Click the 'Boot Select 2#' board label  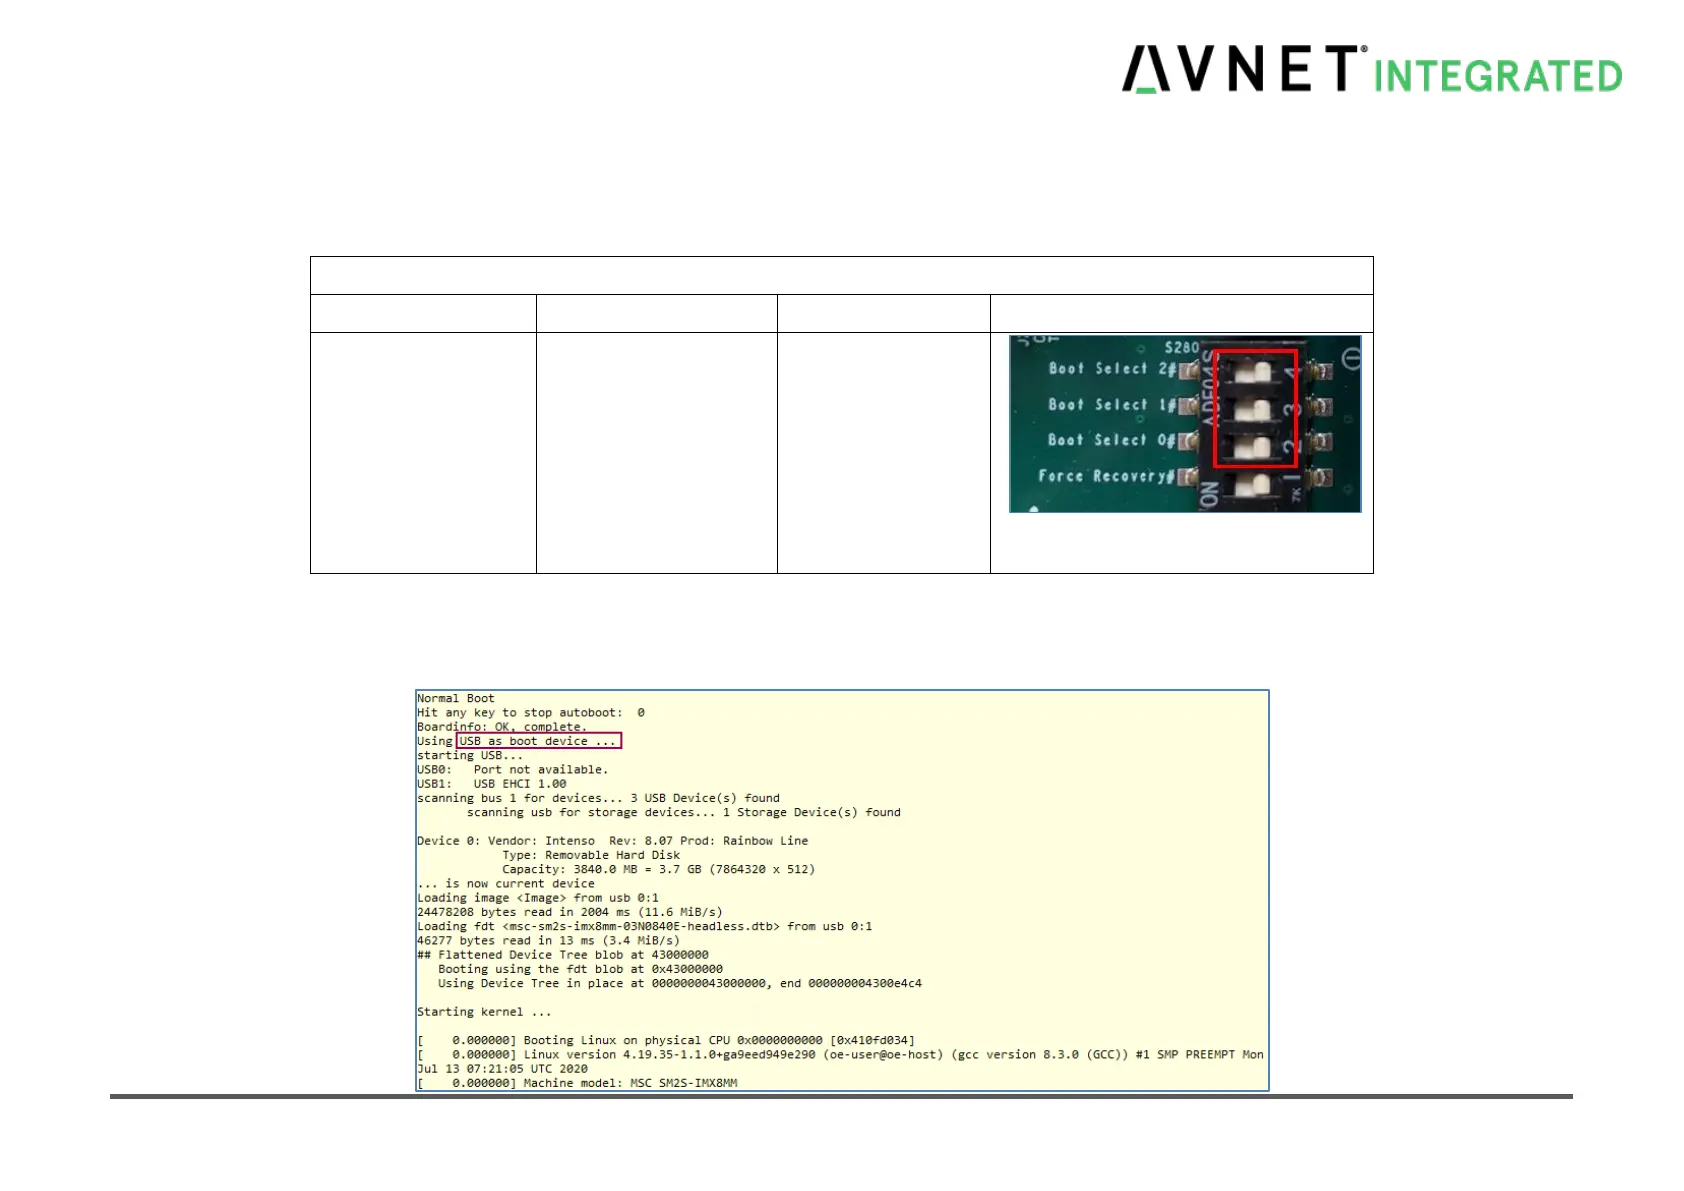[1112, 369]
